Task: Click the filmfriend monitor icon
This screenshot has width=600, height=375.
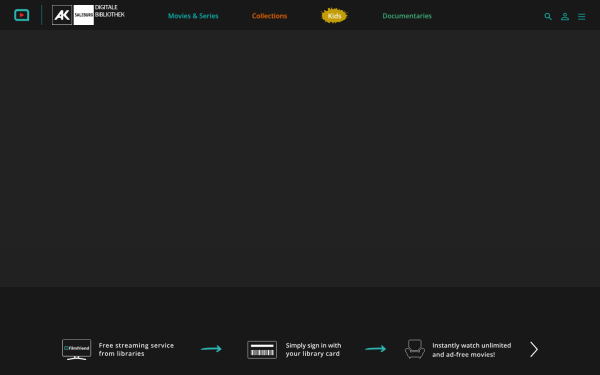Action: (77, 349)
